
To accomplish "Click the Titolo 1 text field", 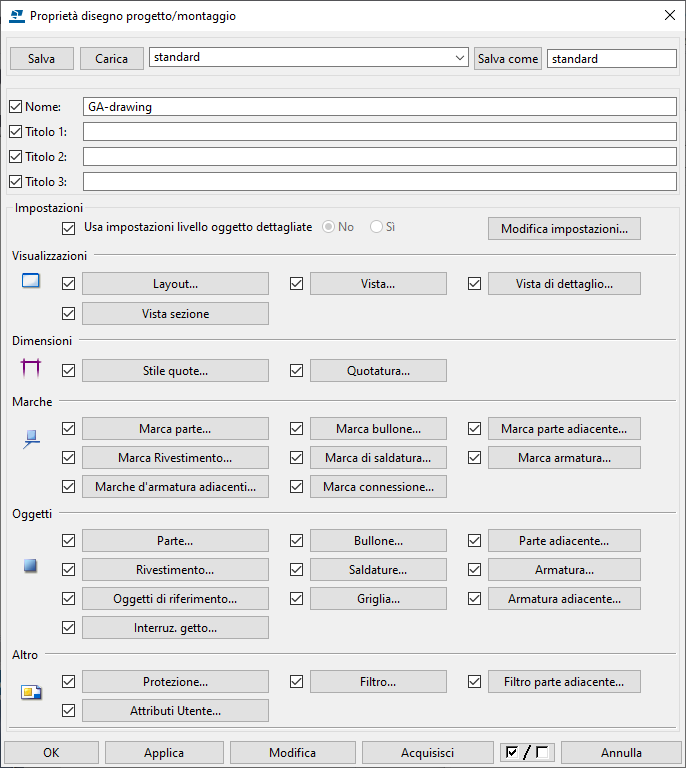I will [x=379, y=132].
